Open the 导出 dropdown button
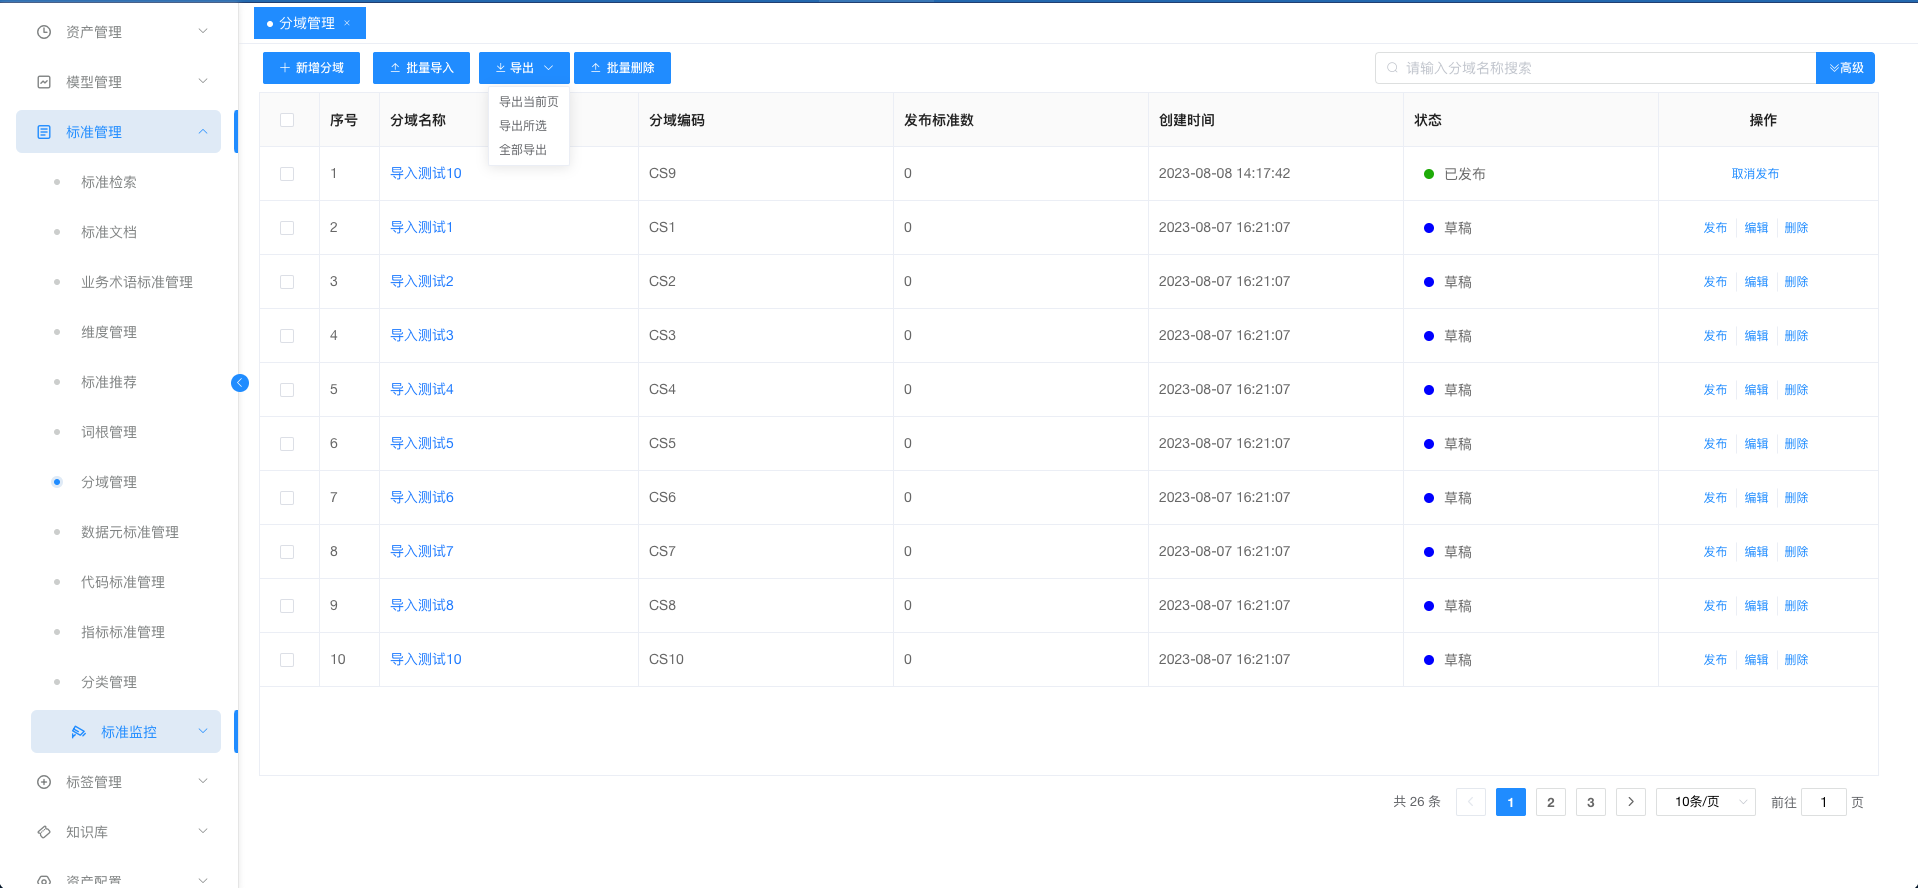The height and width of the screenshot is (888, 1918). tap(524, 68)
